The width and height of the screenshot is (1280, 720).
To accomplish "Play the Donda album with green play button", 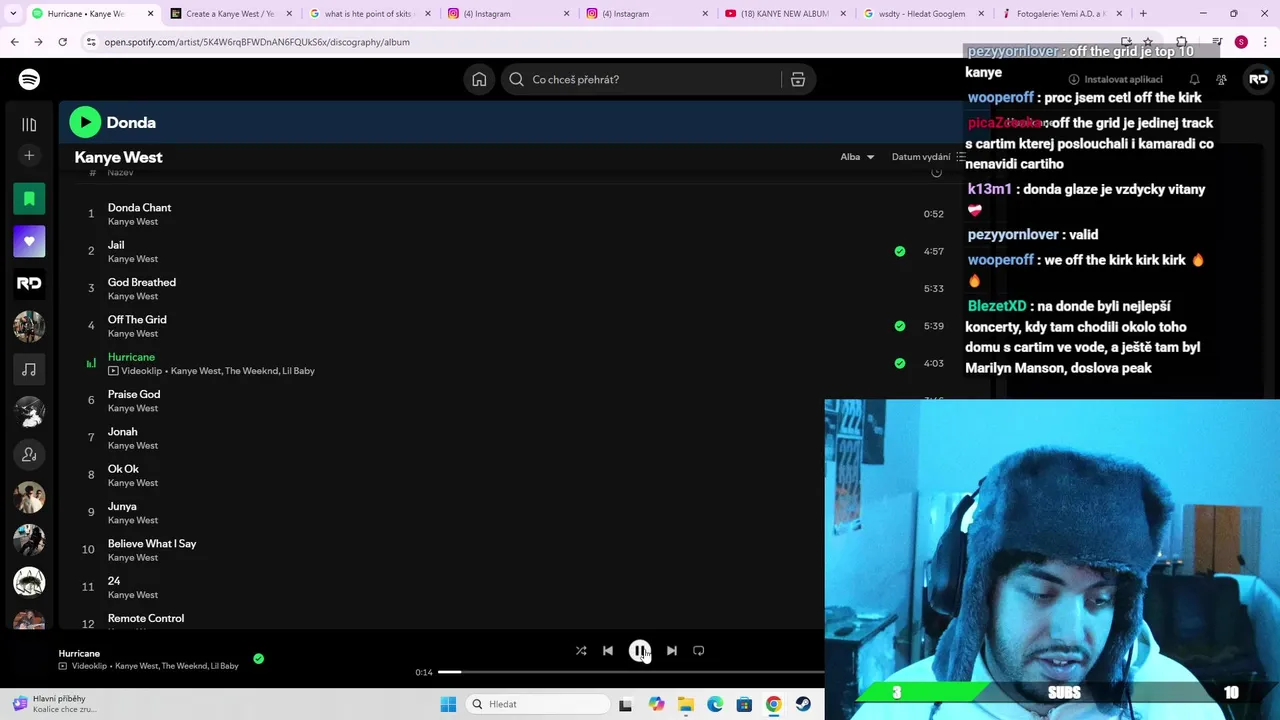I will (x=85, y=122).
